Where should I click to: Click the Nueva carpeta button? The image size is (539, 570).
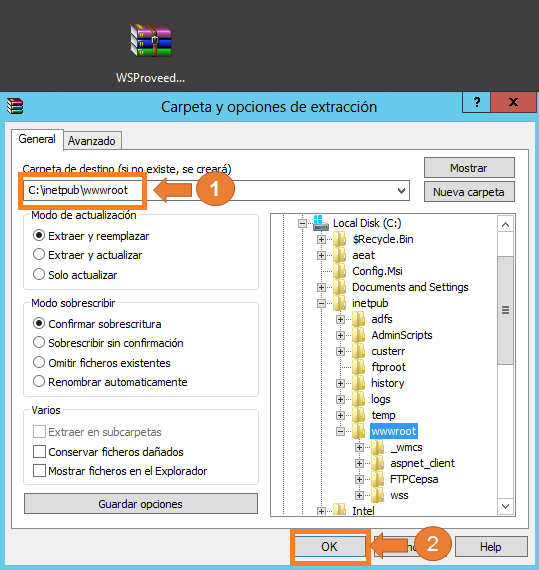tap(469, 192)
